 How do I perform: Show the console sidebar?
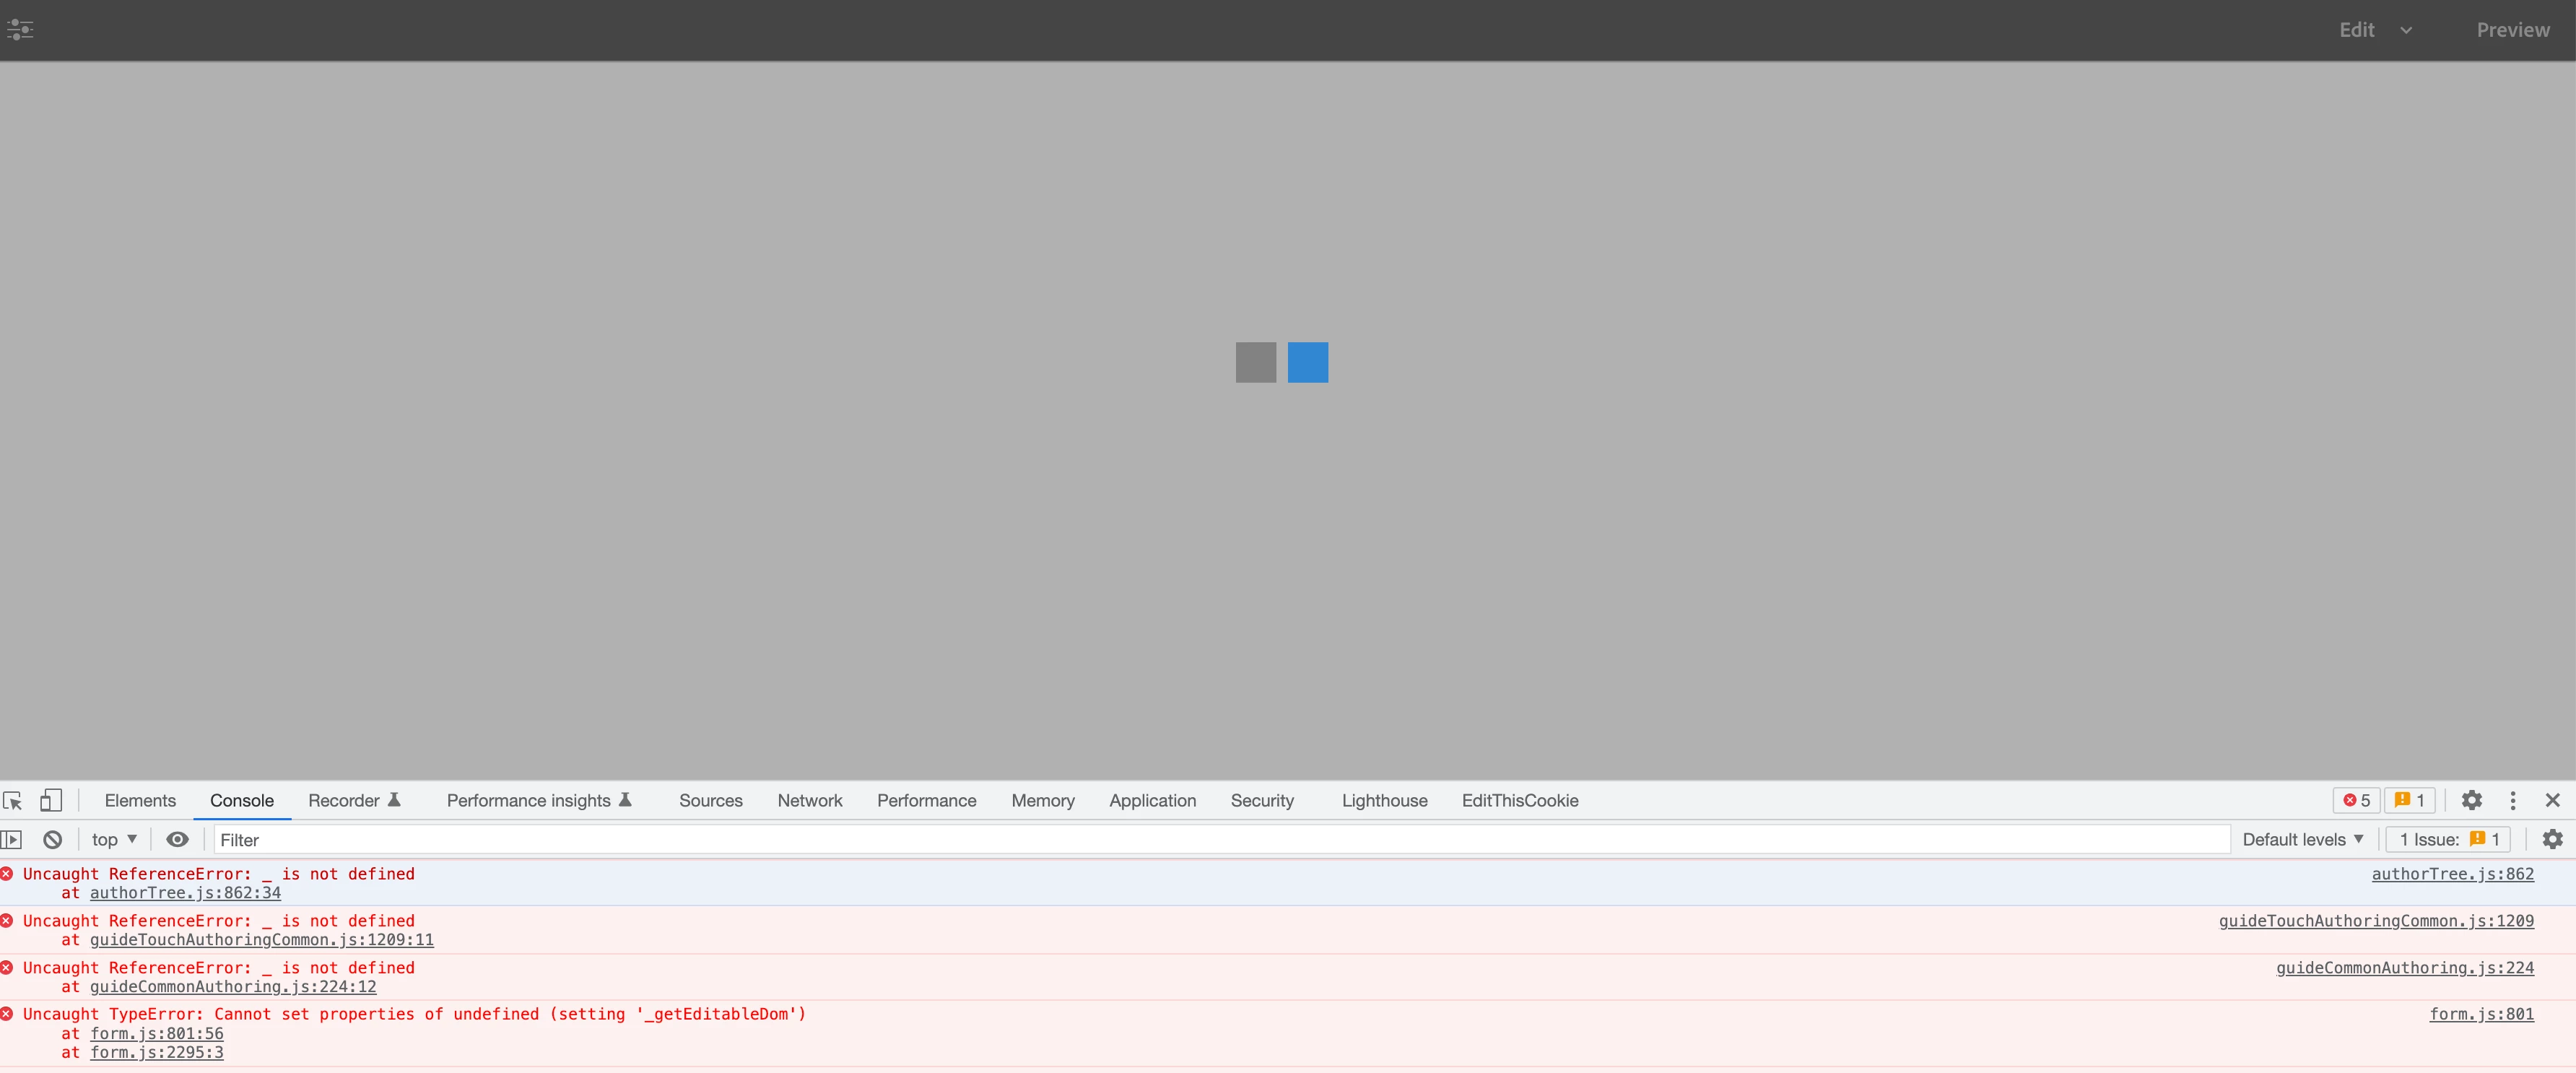[12, 840]
